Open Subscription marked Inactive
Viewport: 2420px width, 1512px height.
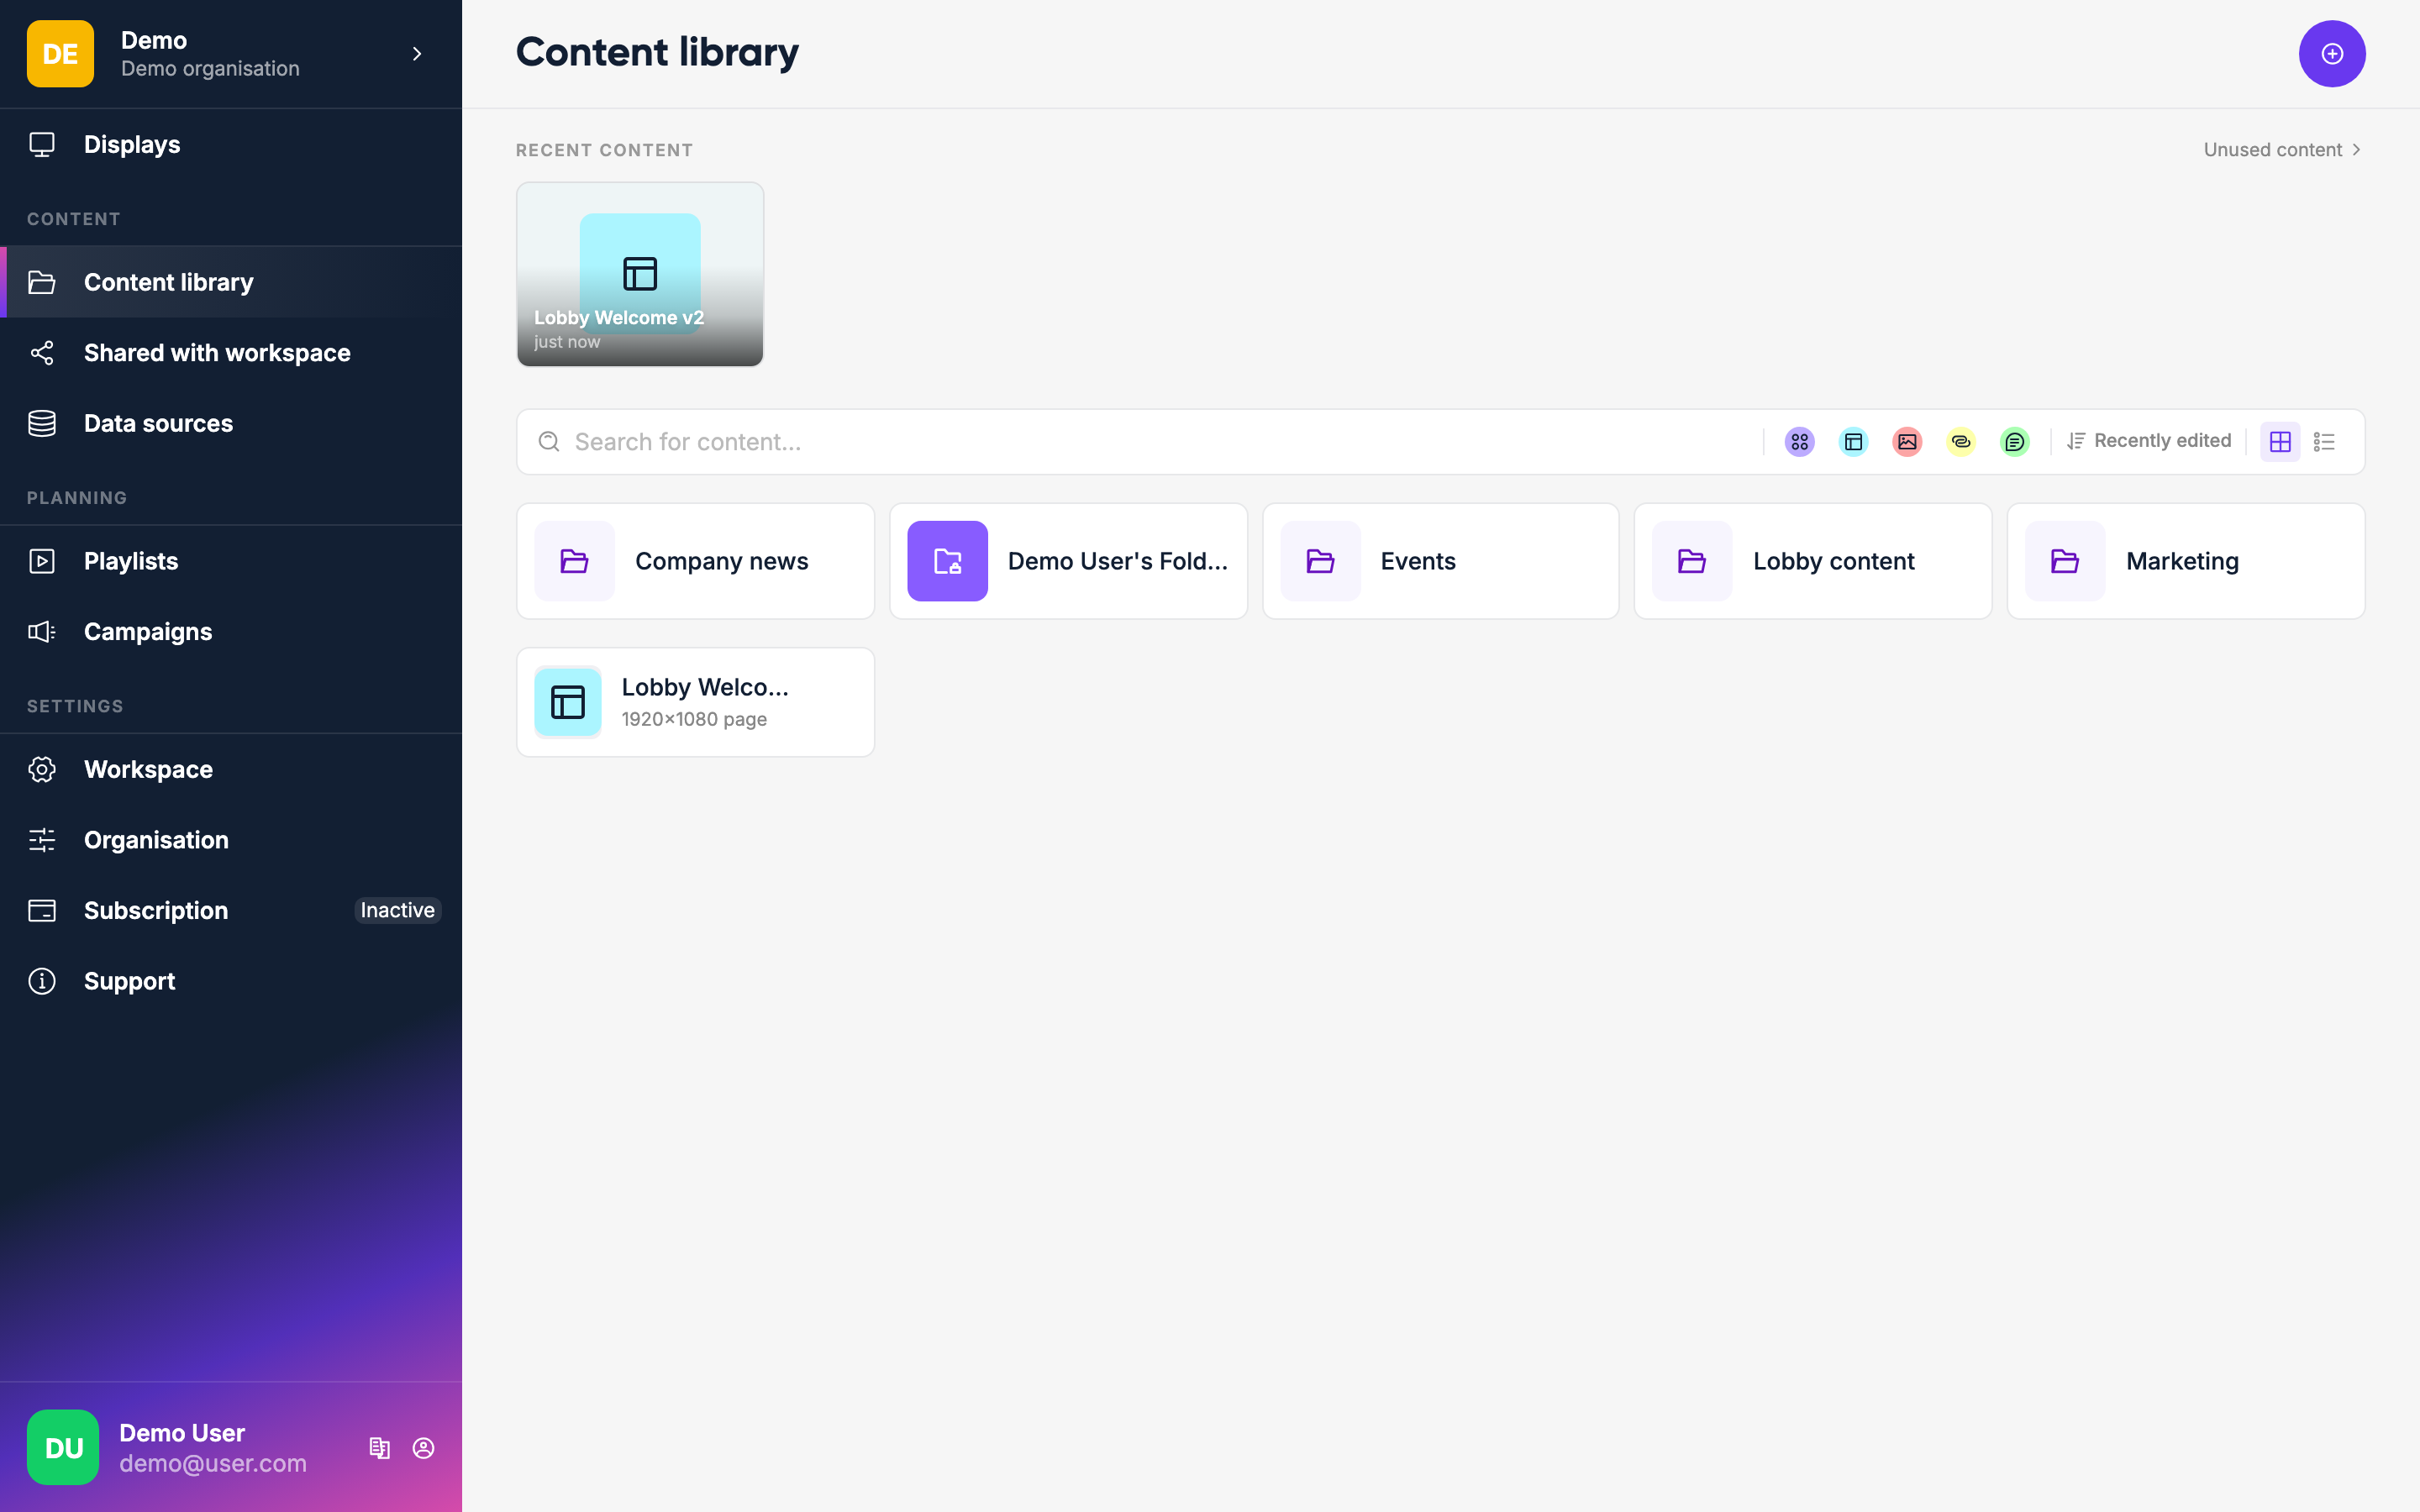coord(156,910)
